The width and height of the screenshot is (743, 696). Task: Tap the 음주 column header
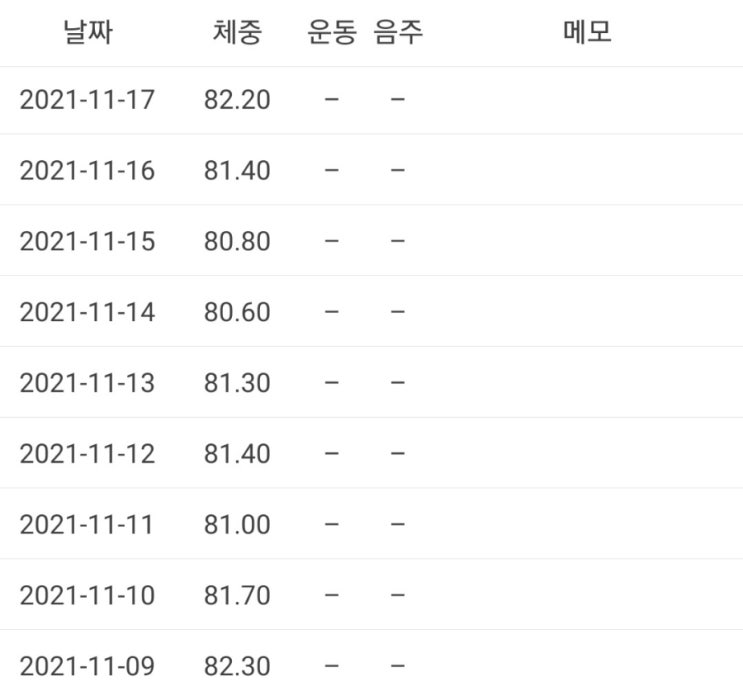398,32
